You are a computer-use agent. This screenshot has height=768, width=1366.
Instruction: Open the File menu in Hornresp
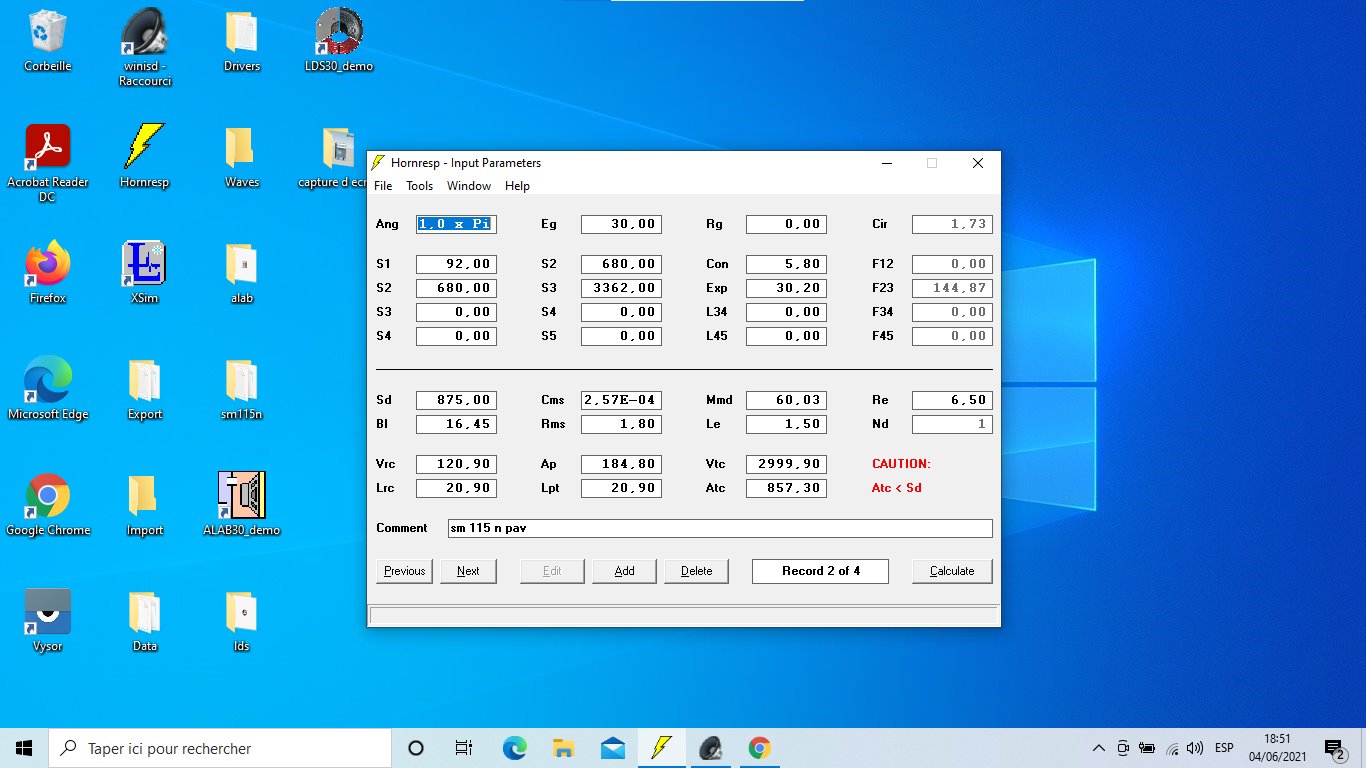click(x=383, y=186)
